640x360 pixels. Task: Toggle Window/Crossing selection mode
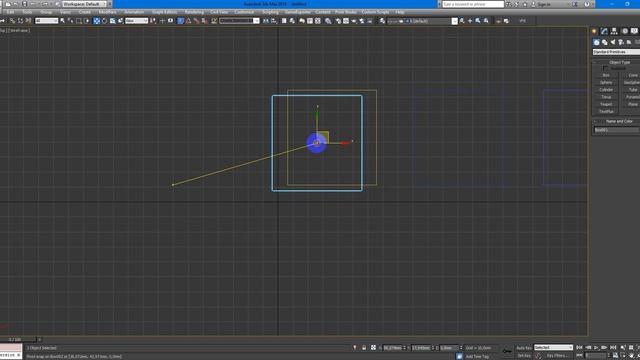point(87,21)
